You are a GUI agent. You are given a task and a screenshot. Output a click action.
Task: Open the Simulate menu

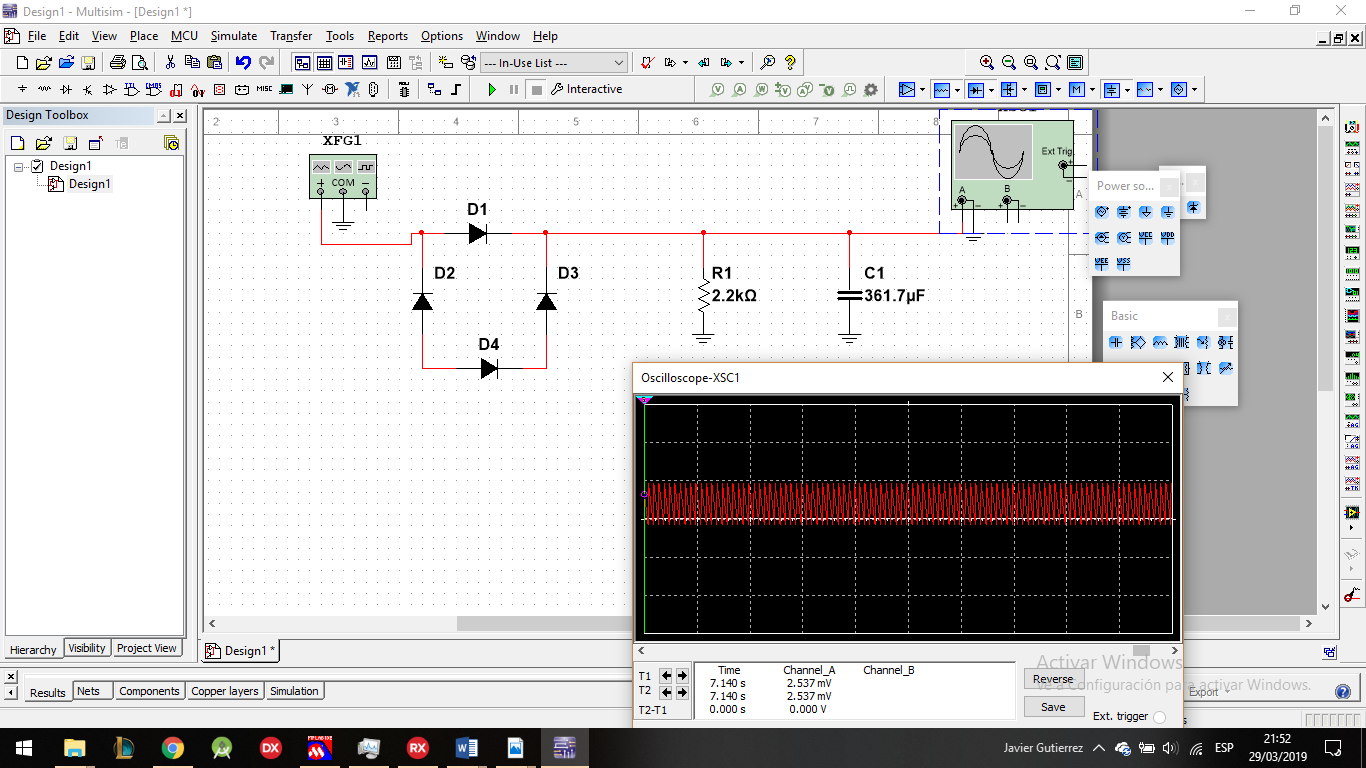[x=234, y=36]
